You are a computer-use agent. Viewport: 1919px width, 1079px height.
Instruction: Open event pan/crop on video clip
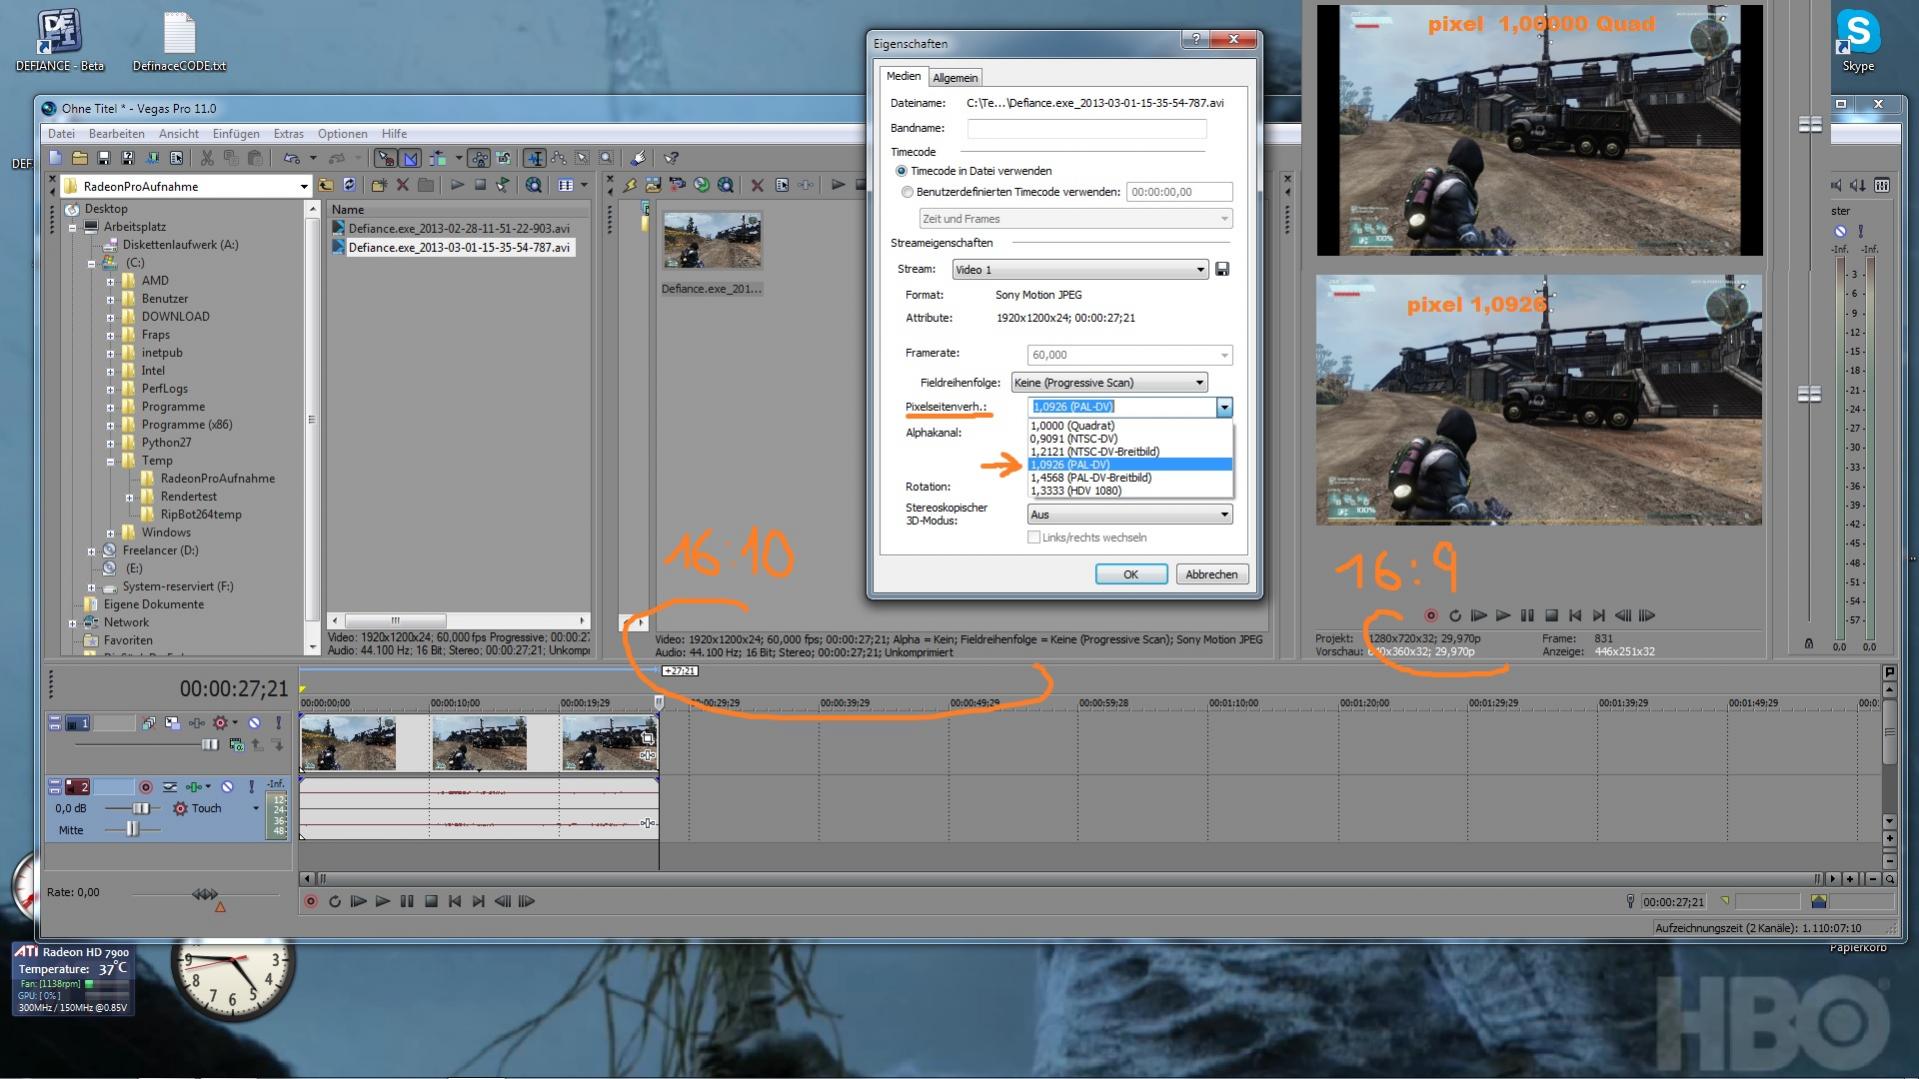[648, 739]
